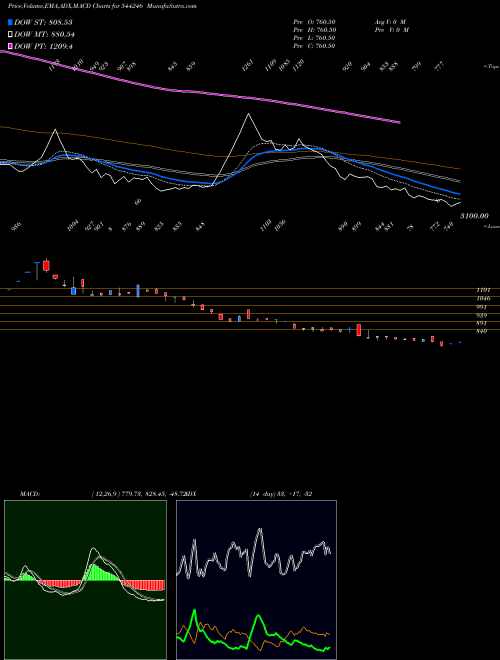This screenshot has width=500, height=660.
Task: Click the 1191 horizontal level label
Action: tap(483, 290)
